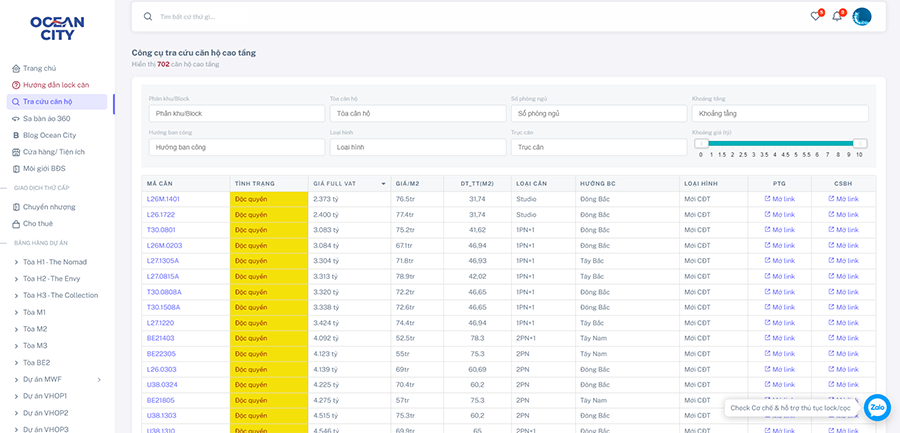Open the Số phòng ngủ dropdown
This screenshot has width=900, height=433.
pos(598,114)
